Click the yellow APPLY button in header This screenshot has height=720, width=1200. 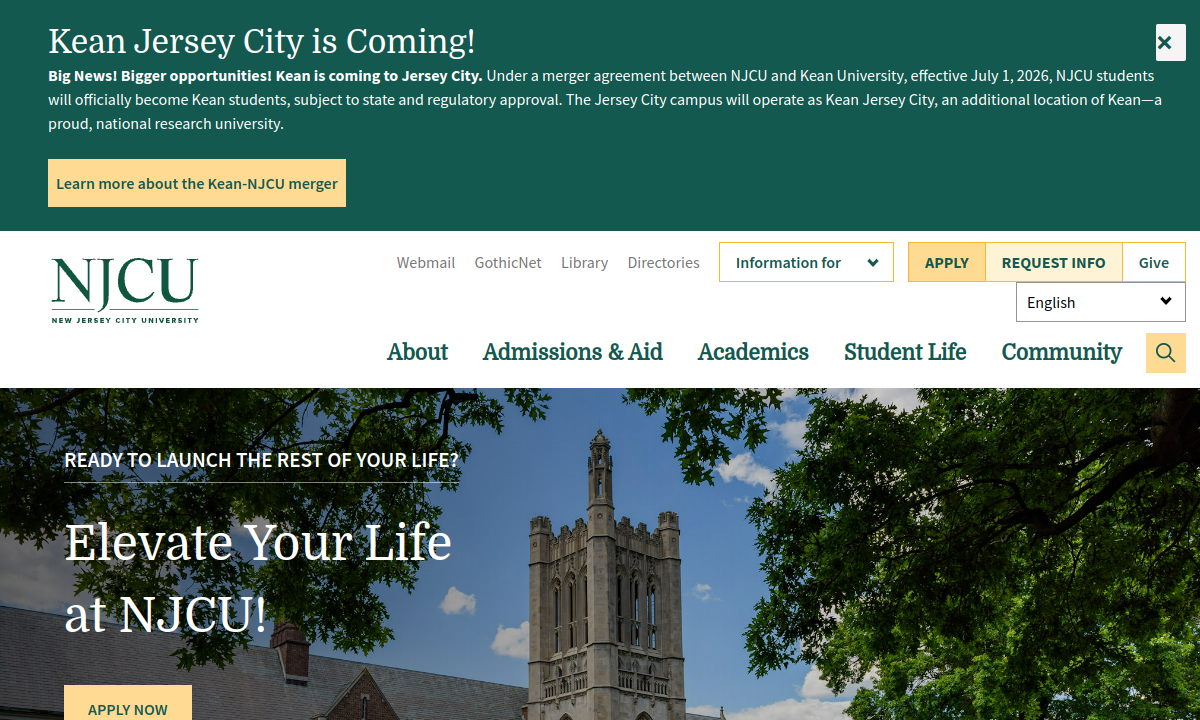point(946,263)
